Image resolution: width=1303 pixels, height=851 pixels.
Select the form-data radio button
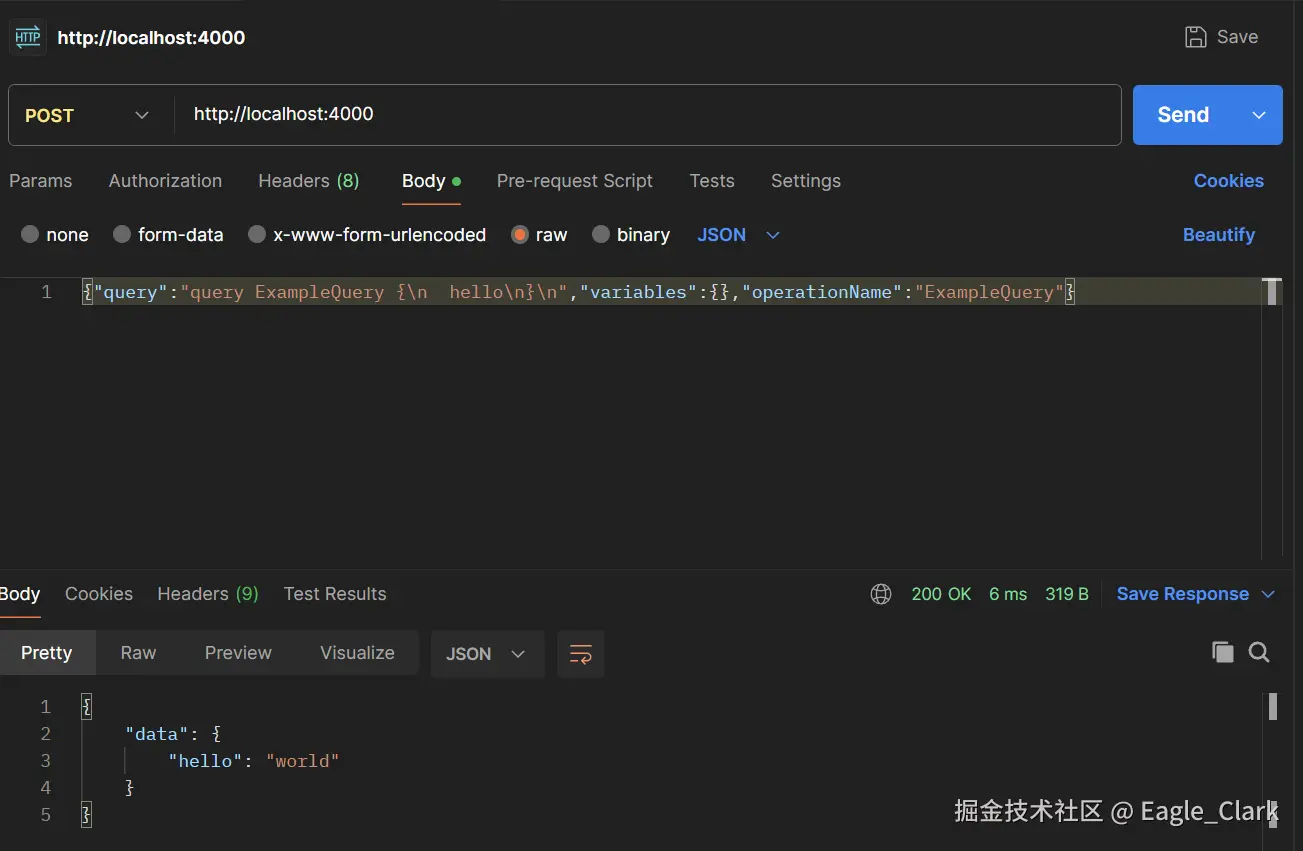(122, 234)
